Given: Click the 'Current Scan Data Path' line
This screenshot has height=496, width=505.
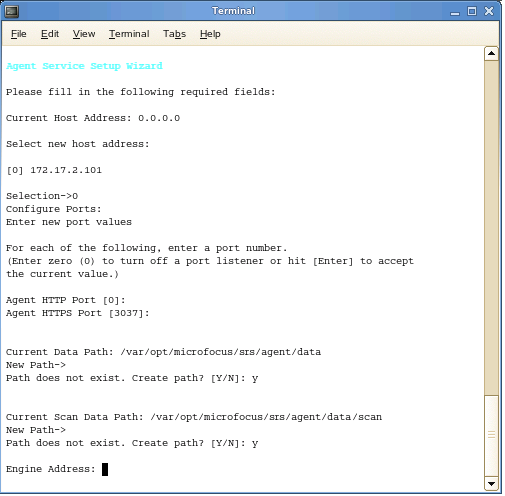Looking at the screenshot, I should pos(194,417).
